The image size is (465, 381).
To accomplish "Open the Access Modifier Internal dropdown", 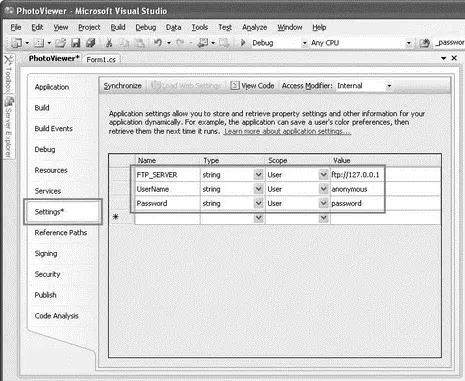I will click(389, 86).
